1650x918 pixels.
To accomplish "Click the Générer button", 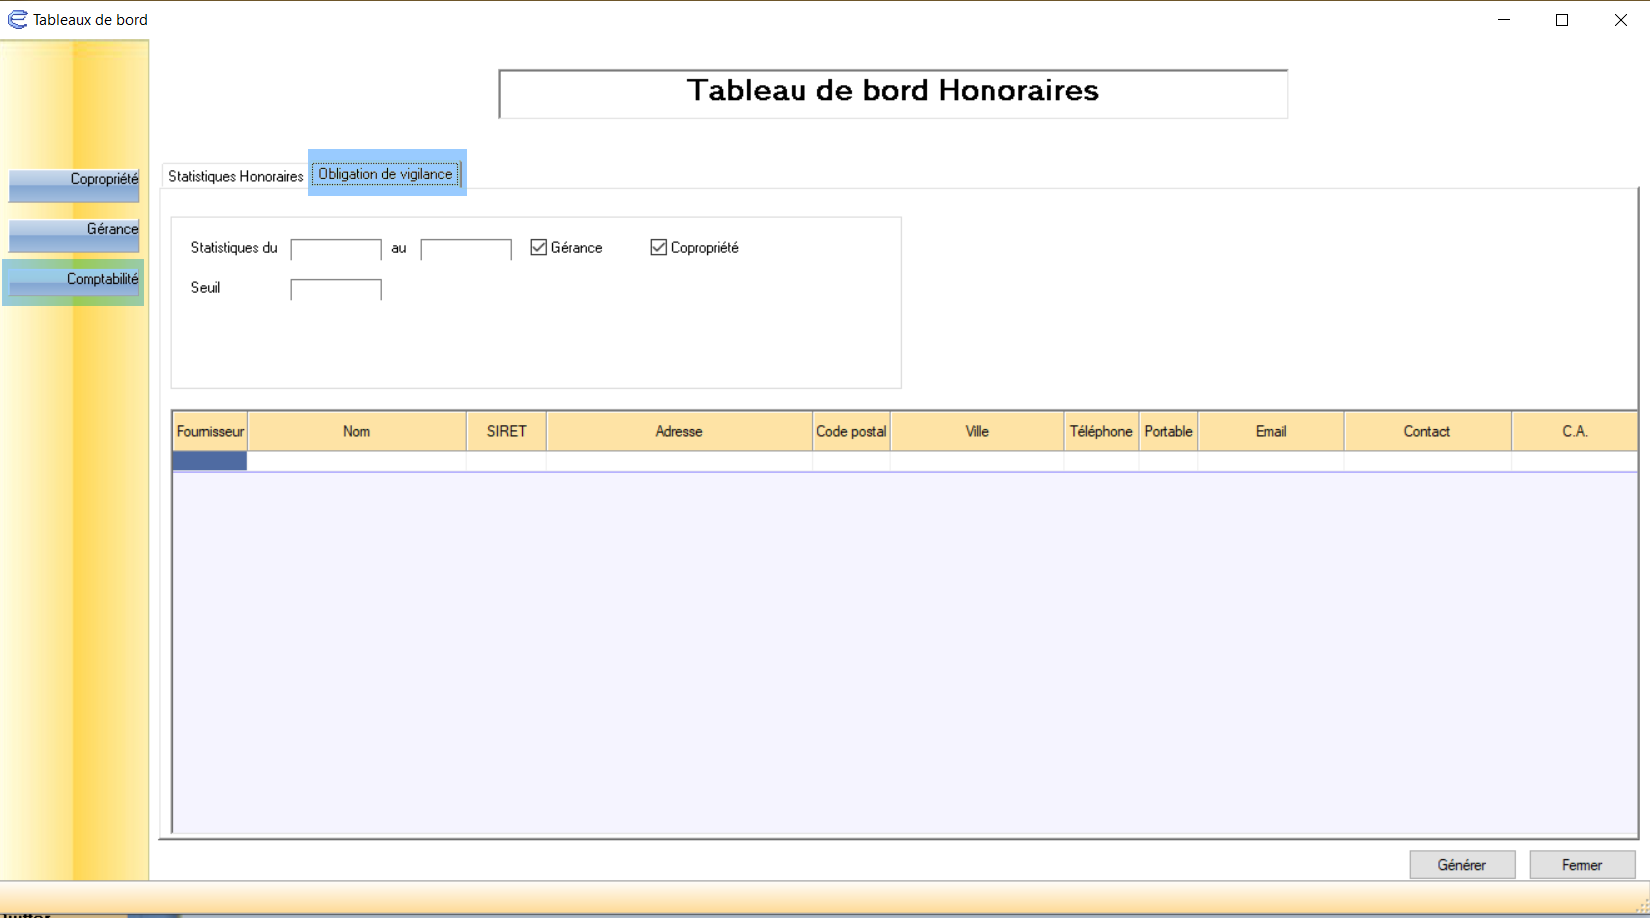I will [1462, 865].
